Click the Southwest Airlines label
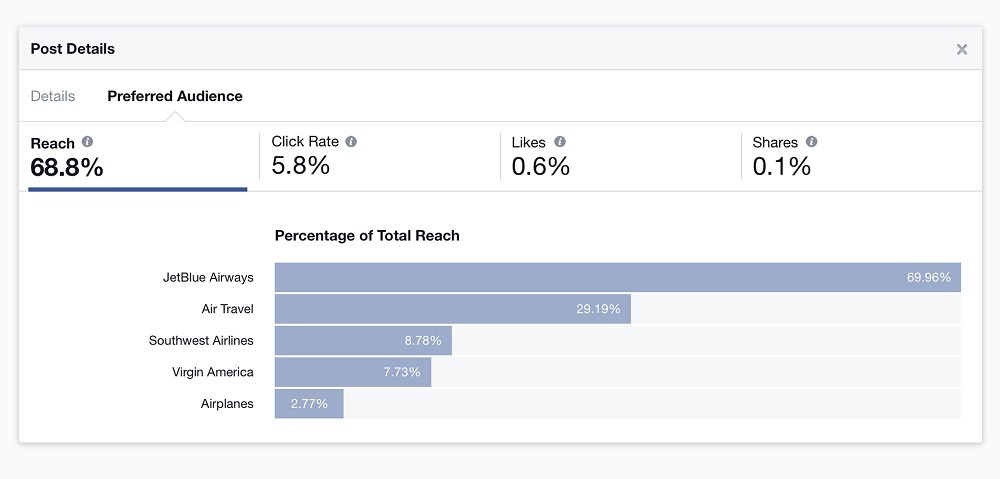The image size is (1000, 479). (201, 340)
